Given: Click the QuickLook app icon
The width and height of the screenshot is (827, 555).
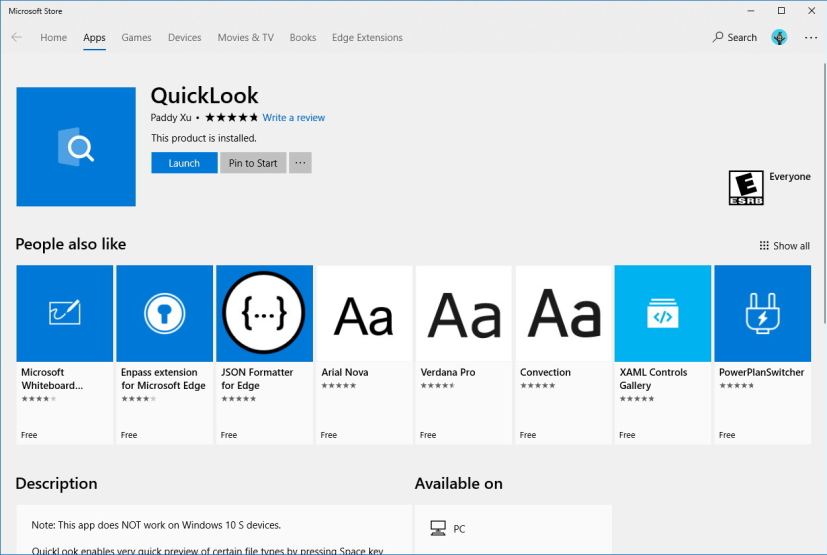Looking at the screenshot, I should point(76,147).
